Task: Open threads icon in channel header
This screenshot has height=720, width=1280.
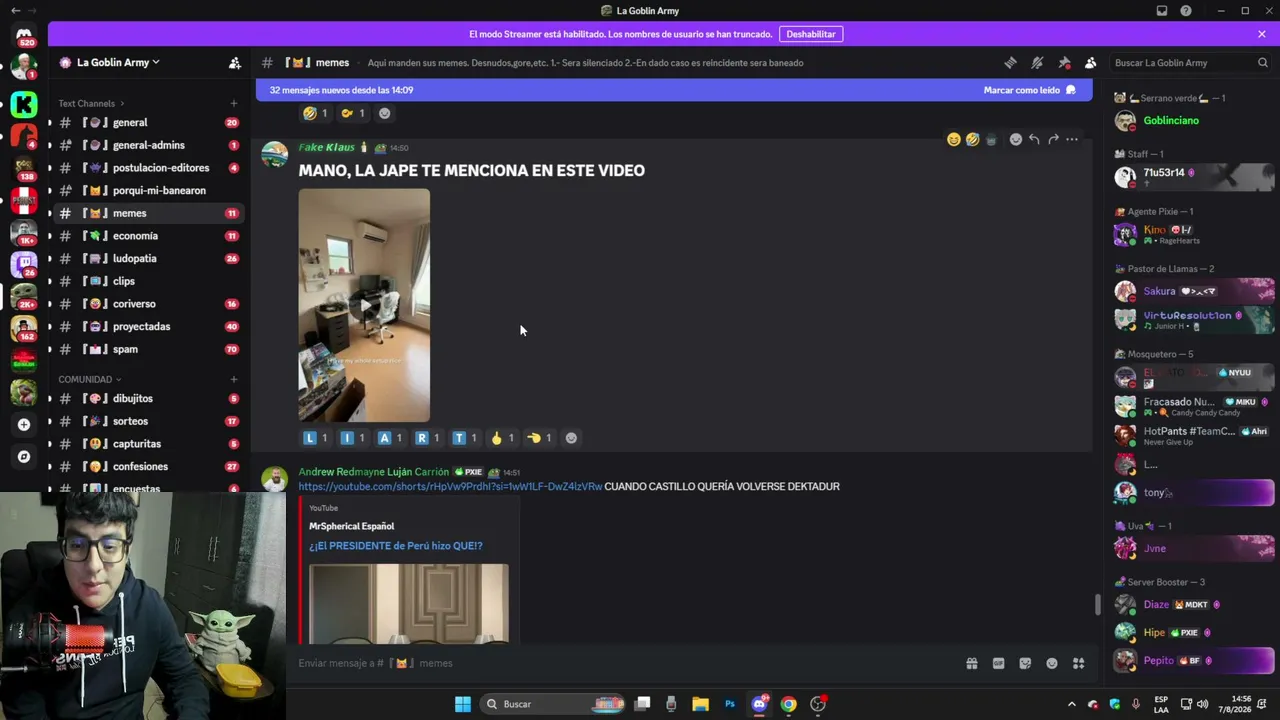Action: click(x=1010, y=62)
